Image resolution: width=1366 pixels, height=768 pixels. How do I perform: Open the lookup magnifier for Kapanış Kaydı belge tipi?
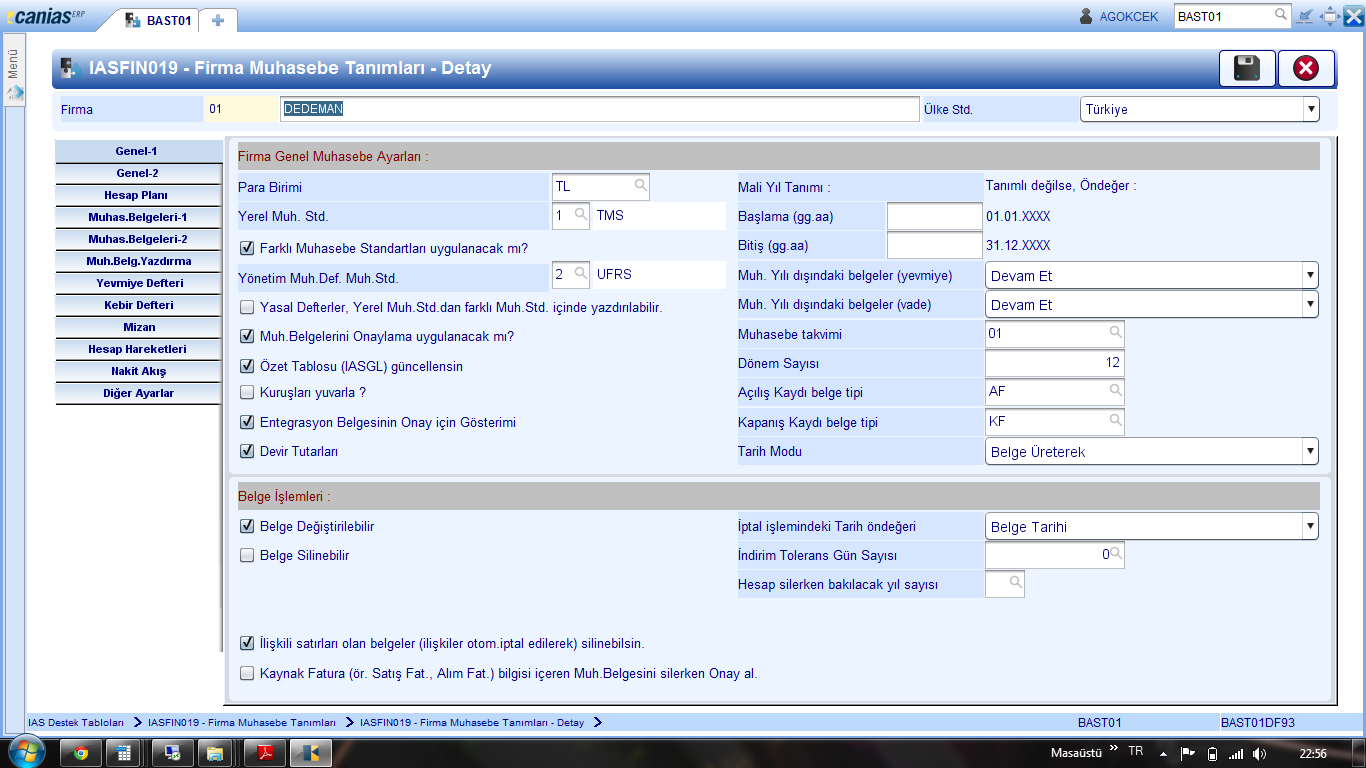coord(1115,421)
